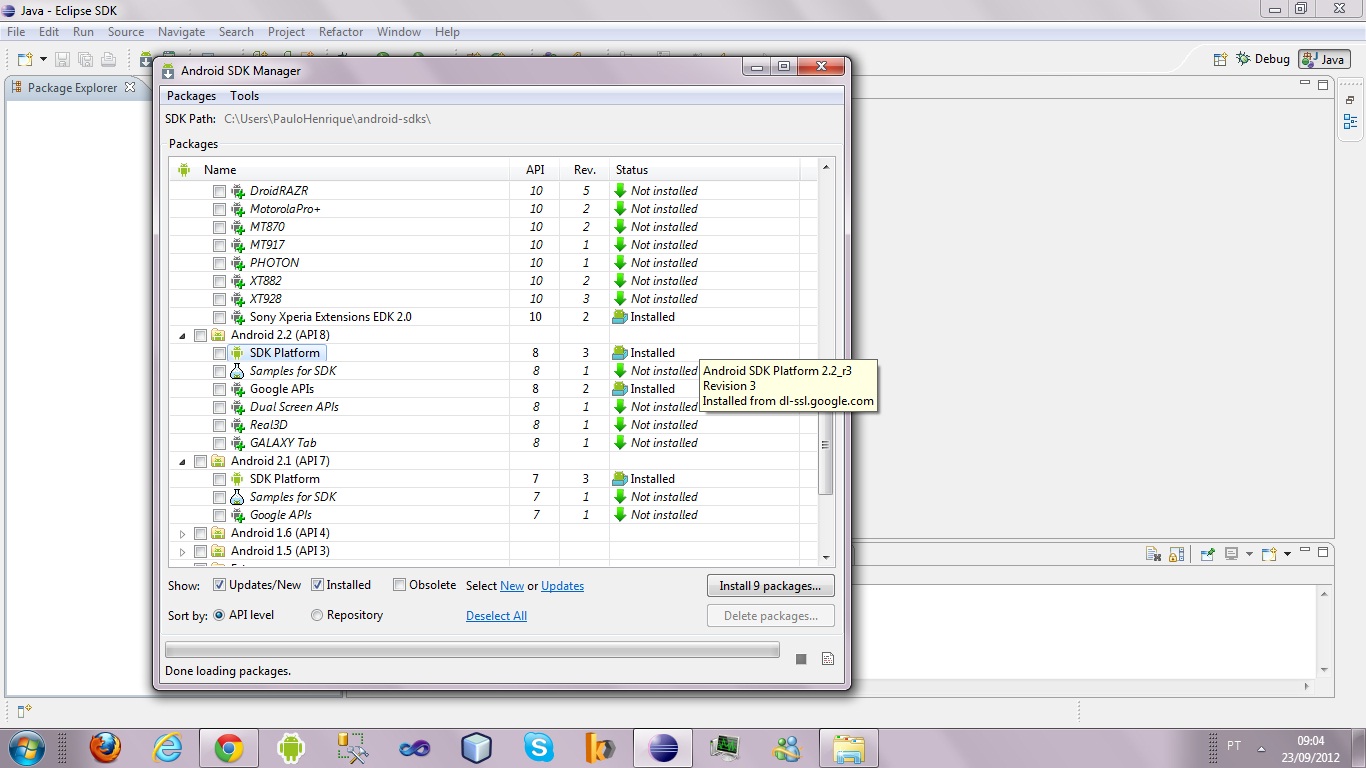Select the Real3D package row name
Viewport: 1366px width, 768px height.
click(268, 425)
